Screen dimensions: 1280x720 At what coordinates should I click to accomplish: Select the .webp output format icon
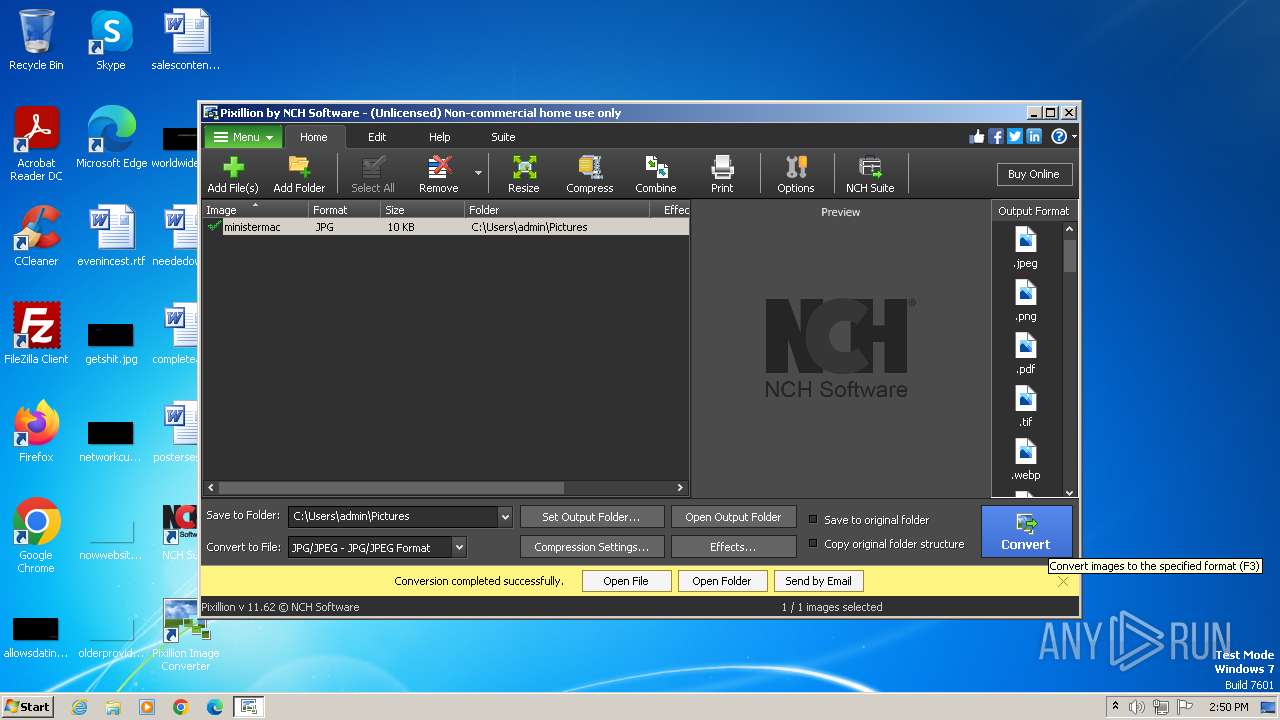click(x=1026, y=460)
